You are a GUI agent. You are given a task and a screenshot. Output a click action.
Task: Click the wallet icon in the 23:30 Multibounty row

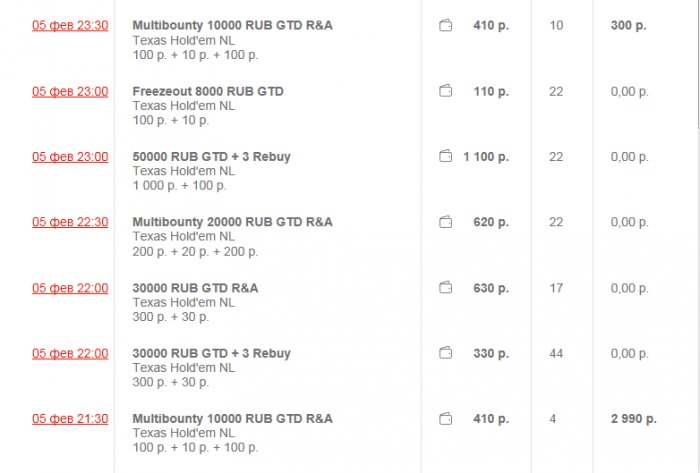[446, 26]
